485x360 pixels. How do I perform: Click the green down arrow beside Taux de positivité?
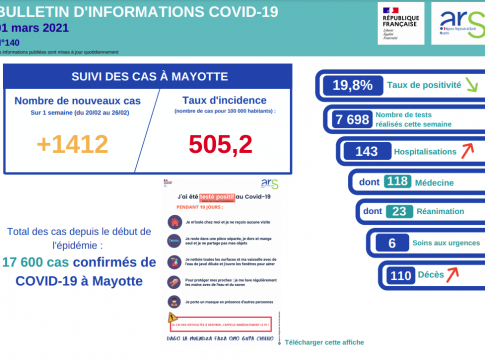pos(472,85)
